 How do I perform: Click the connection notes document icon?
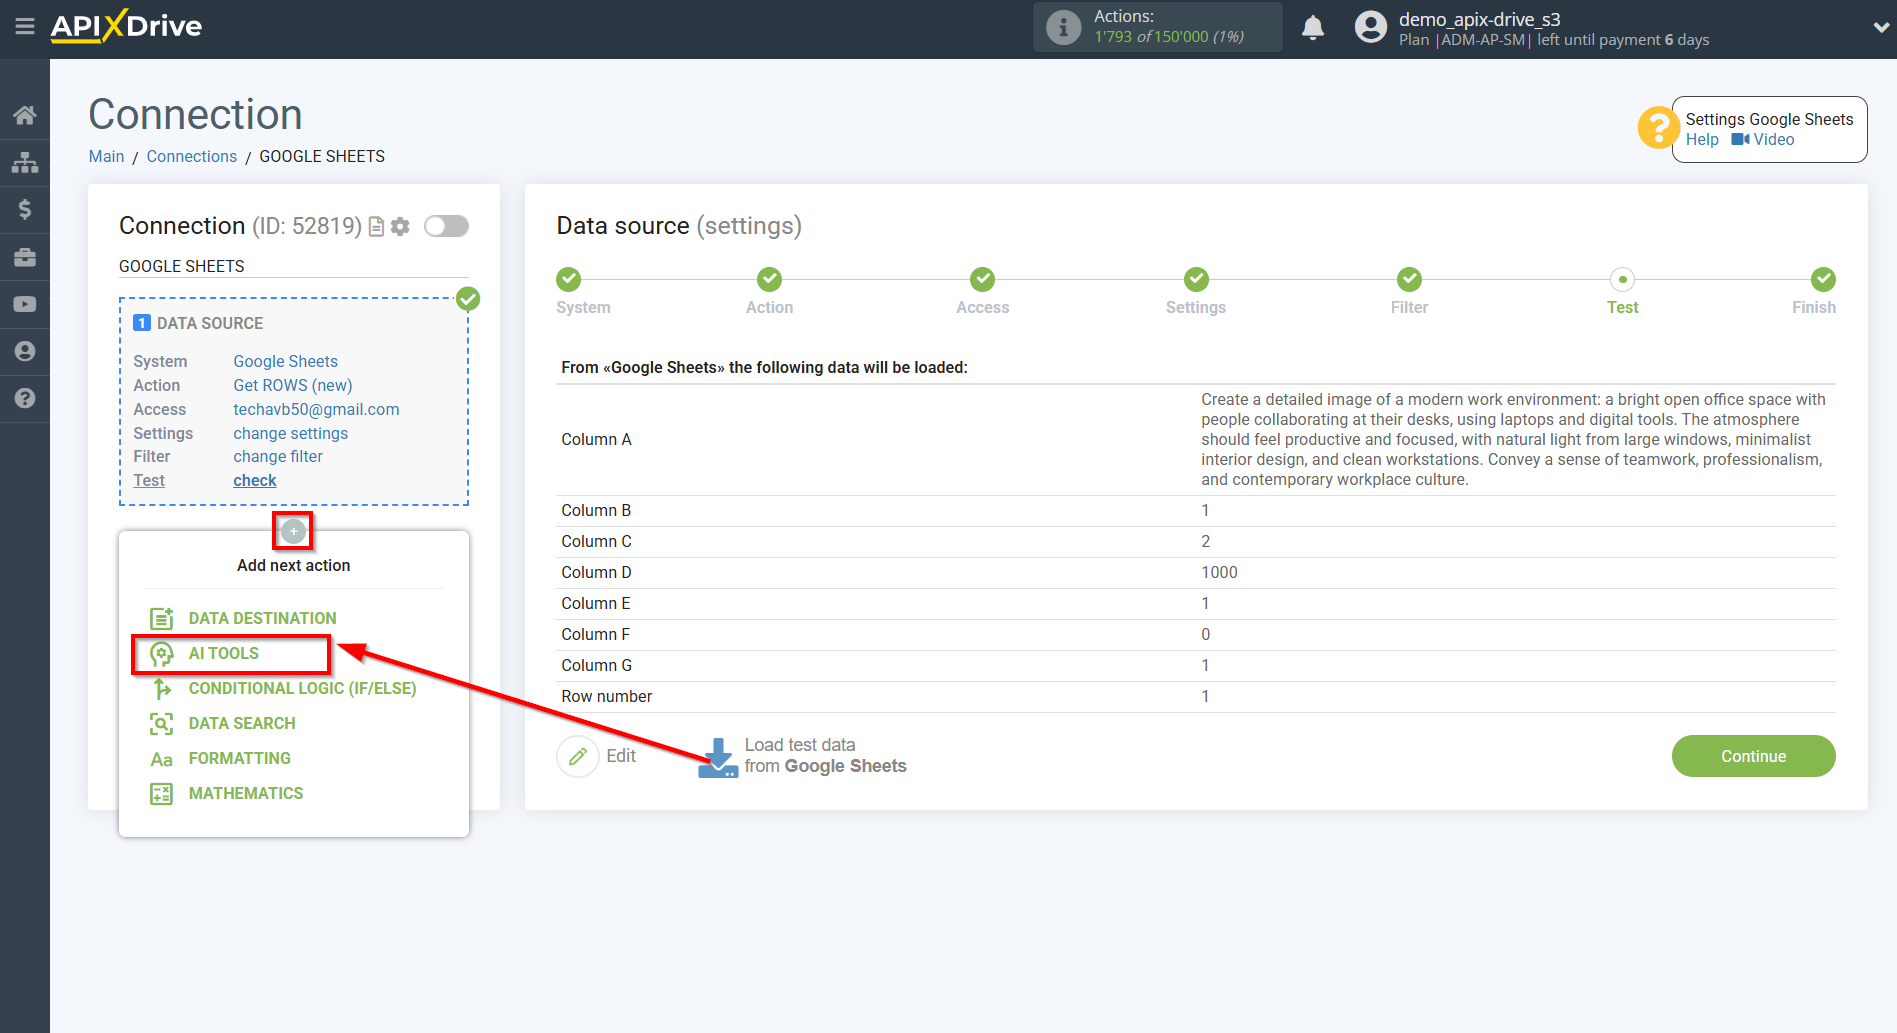[x=376, y=226]
